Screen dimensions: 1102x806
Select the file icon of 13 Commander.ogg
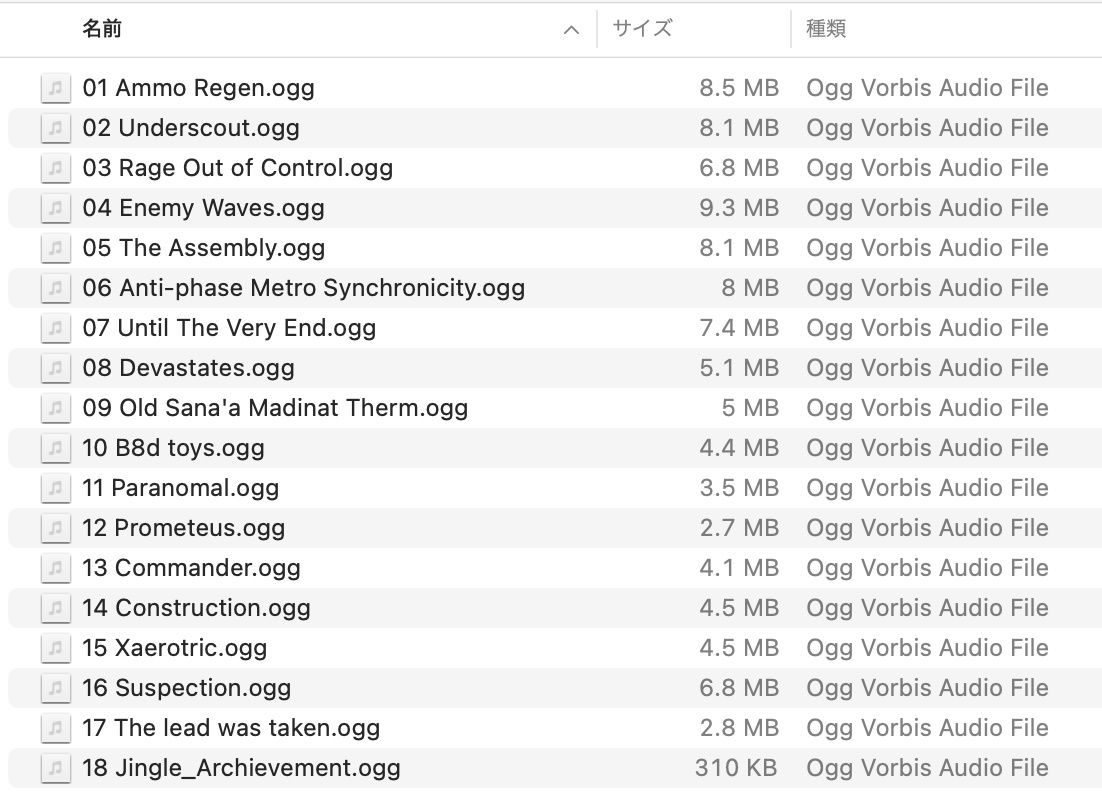click(56, 568)
